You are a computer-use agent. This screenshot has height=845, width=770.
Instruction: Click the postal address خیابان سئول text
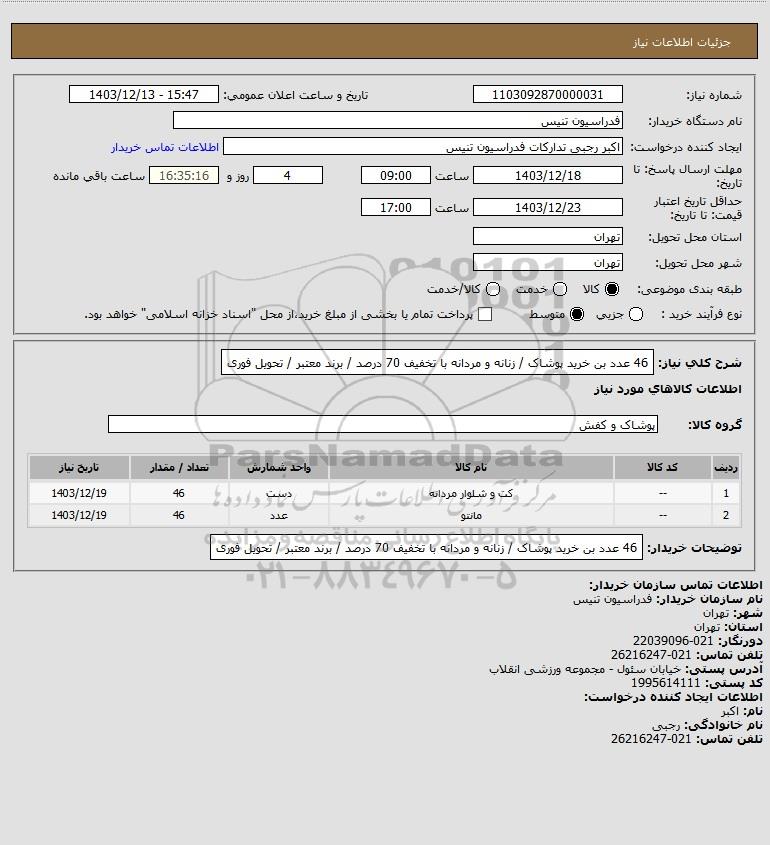coord(585,669)
